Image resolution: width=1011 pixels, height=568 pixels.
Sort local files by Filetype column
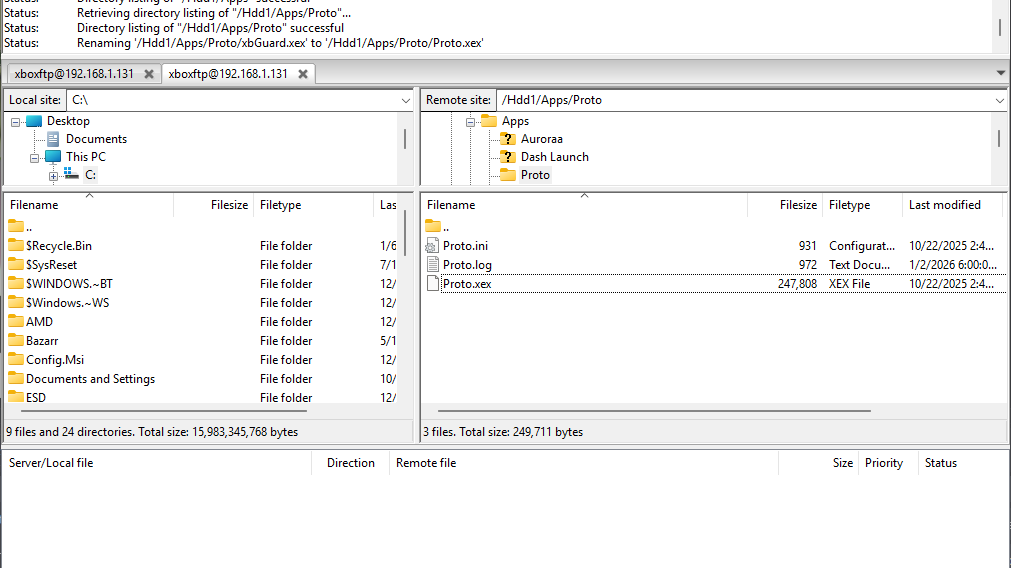click(313, 205)
